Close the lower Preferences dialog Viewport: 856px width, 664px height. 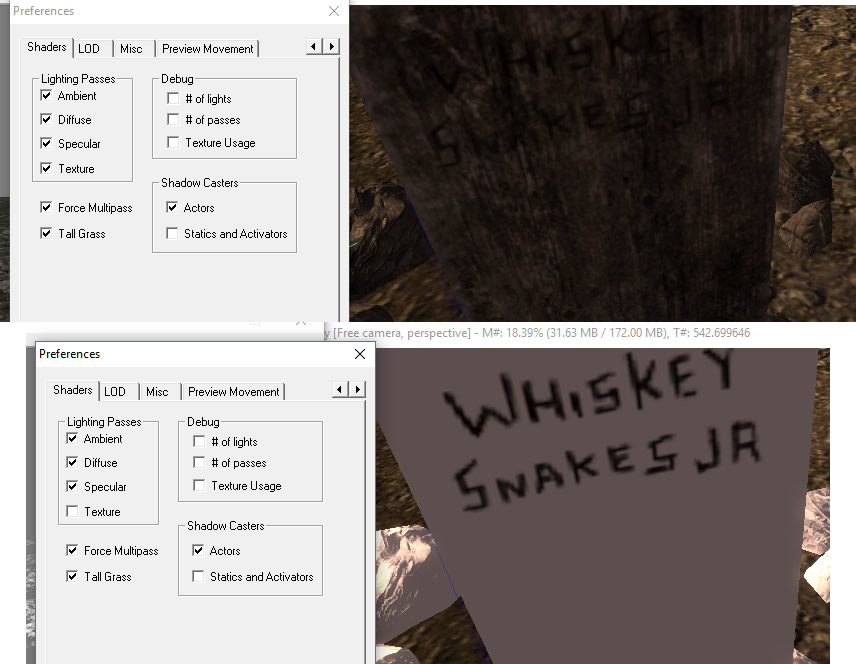(x=360, y=354)
